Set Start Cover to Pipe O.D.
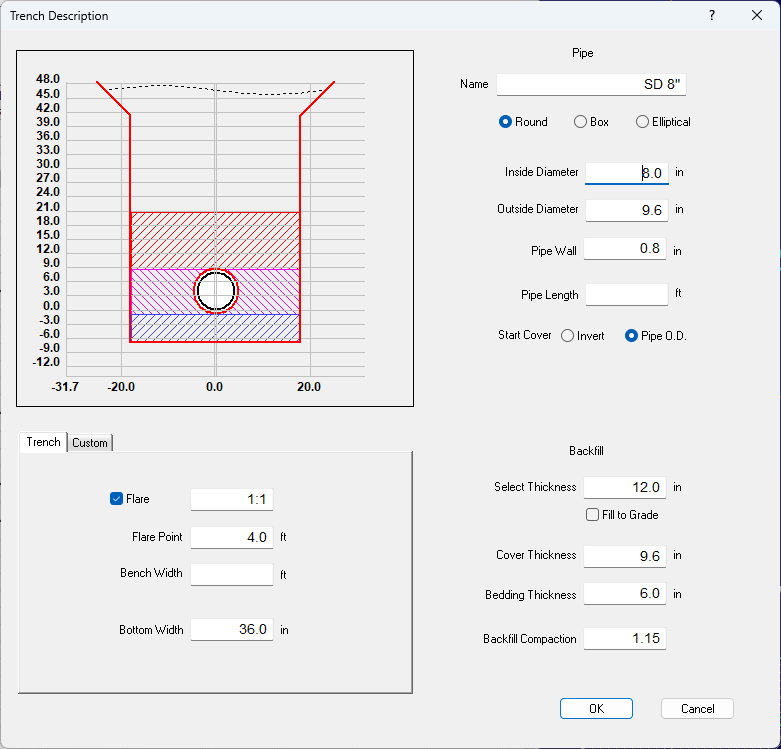This screenshot has height=749, width=781. coord(631,336)
